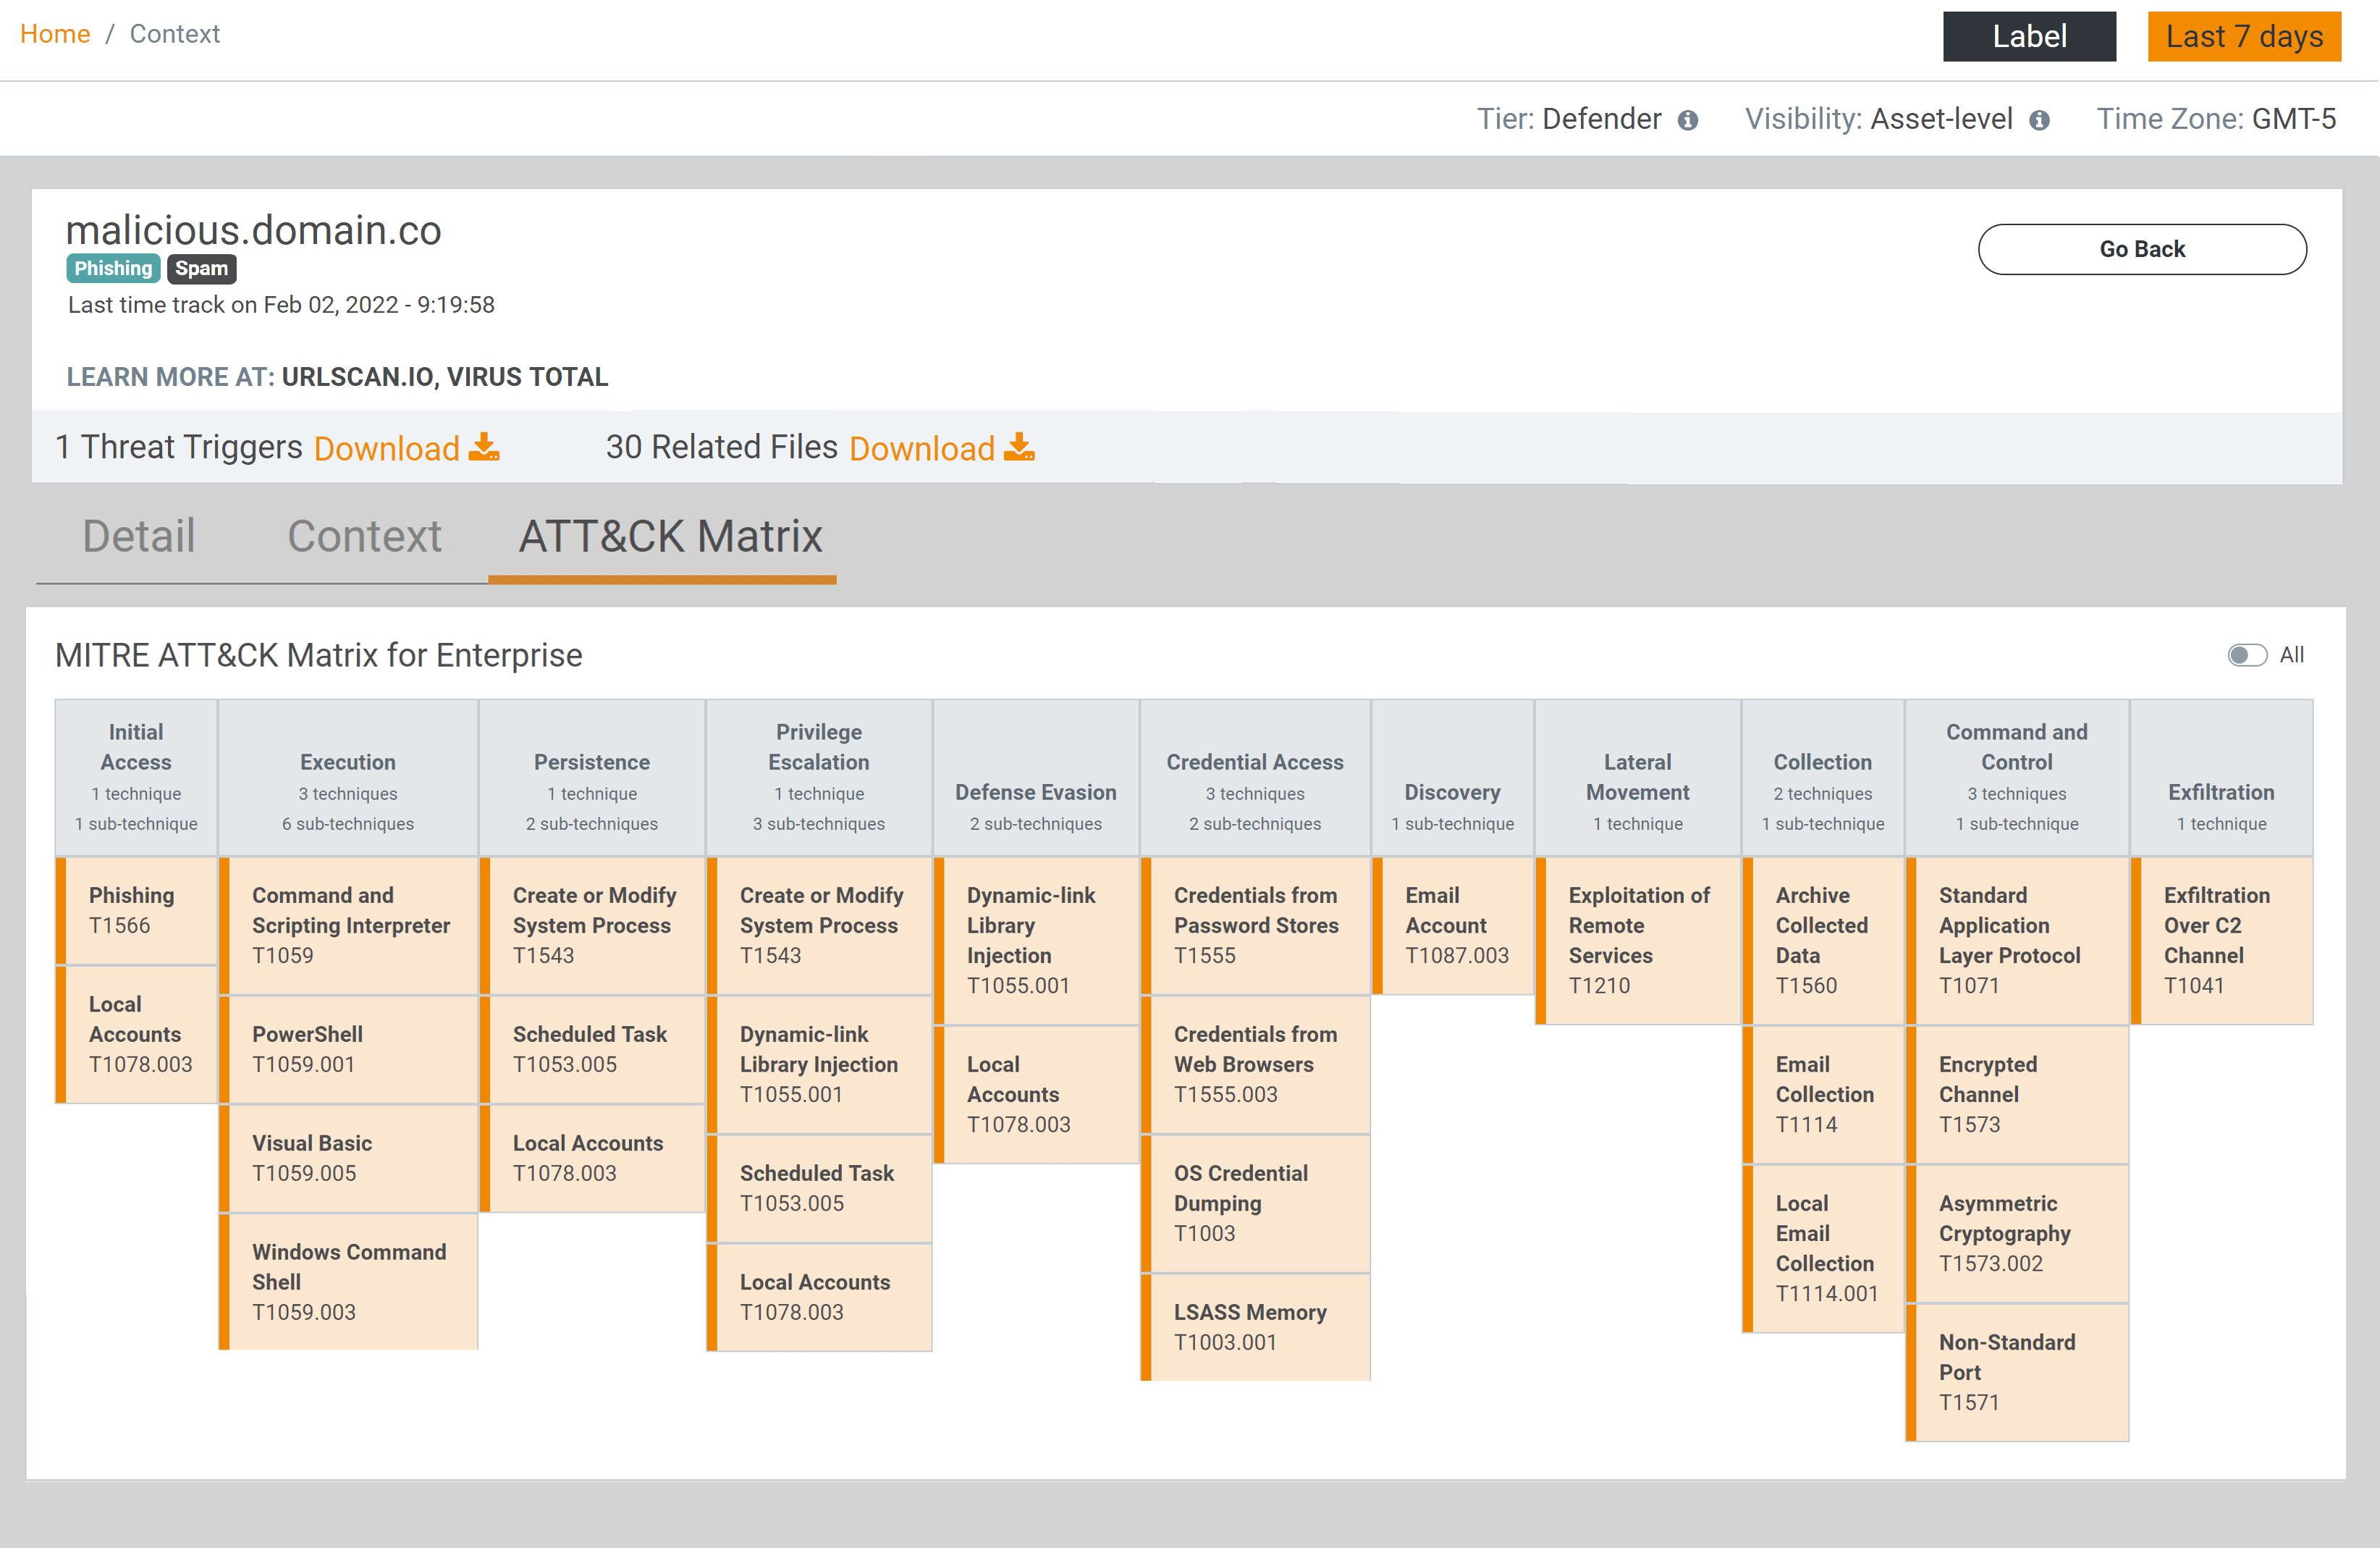Open the Last 7 days selector
Screen dimensions: 2380x1548
tap(2243, 36)
